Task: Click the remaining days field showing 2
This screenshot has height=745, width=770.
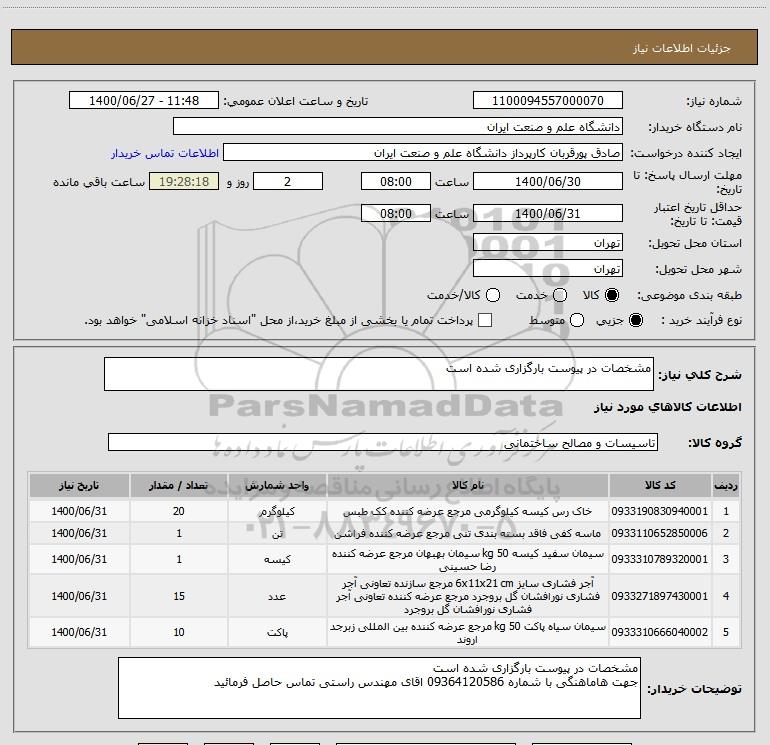Action: tap(288, 181)
